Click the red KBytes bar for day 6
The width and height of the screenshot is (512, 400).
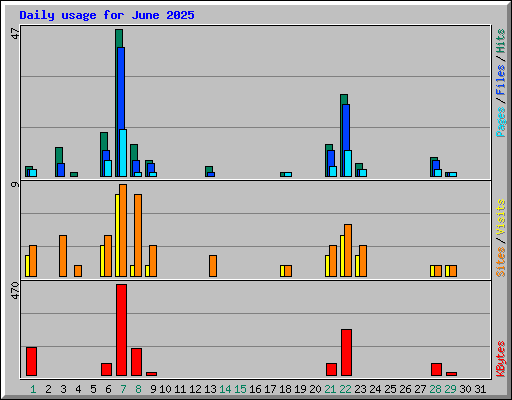point(106,370)
